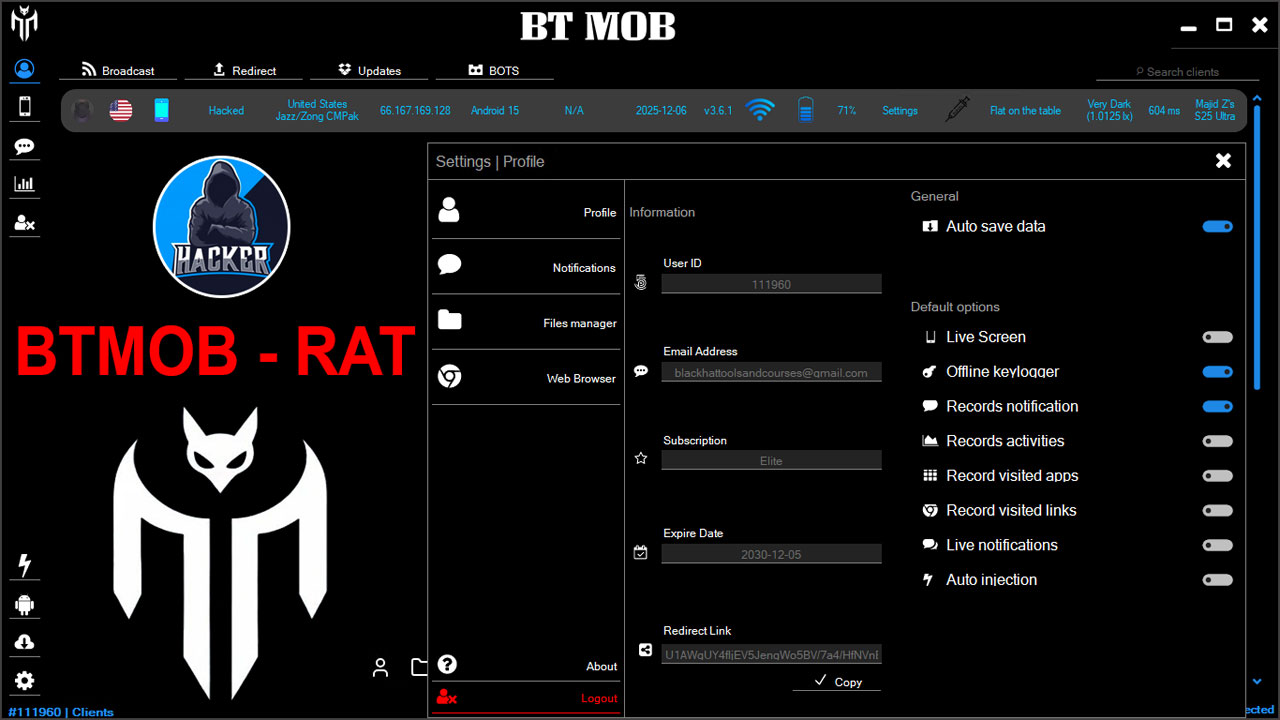Click the Copy button under Redirect Link

tap(836, 681)
